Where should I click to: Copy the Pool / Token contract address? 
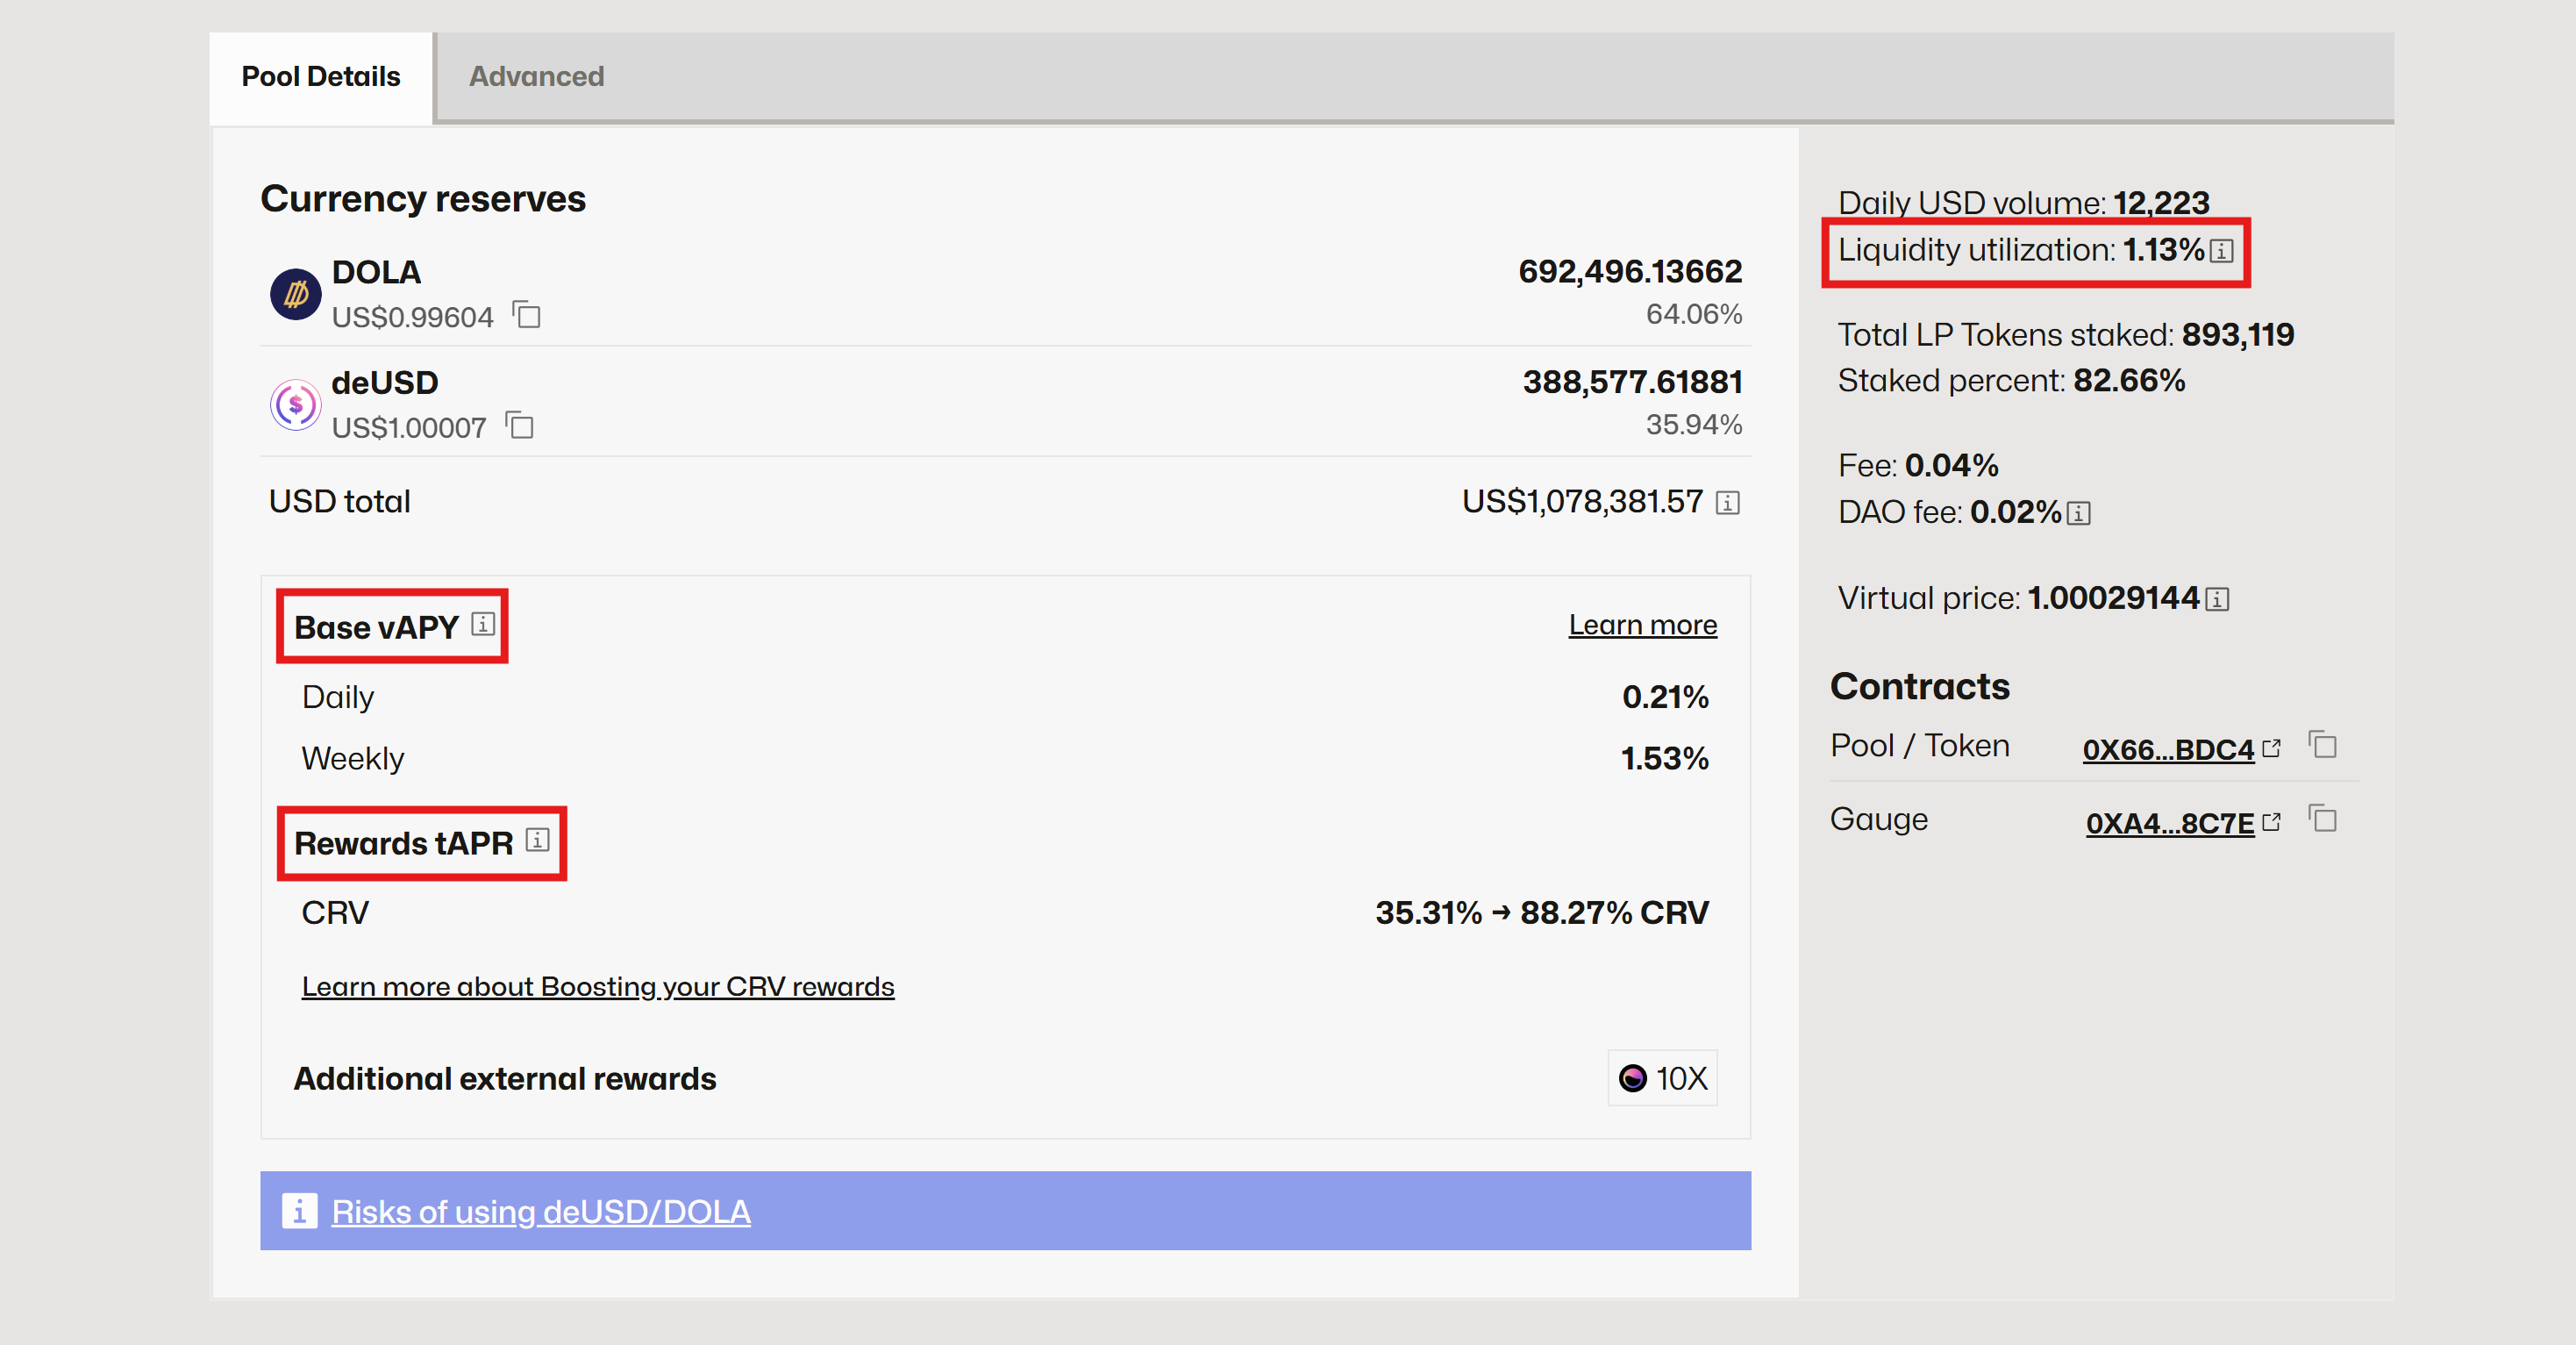click(2325, 745)
